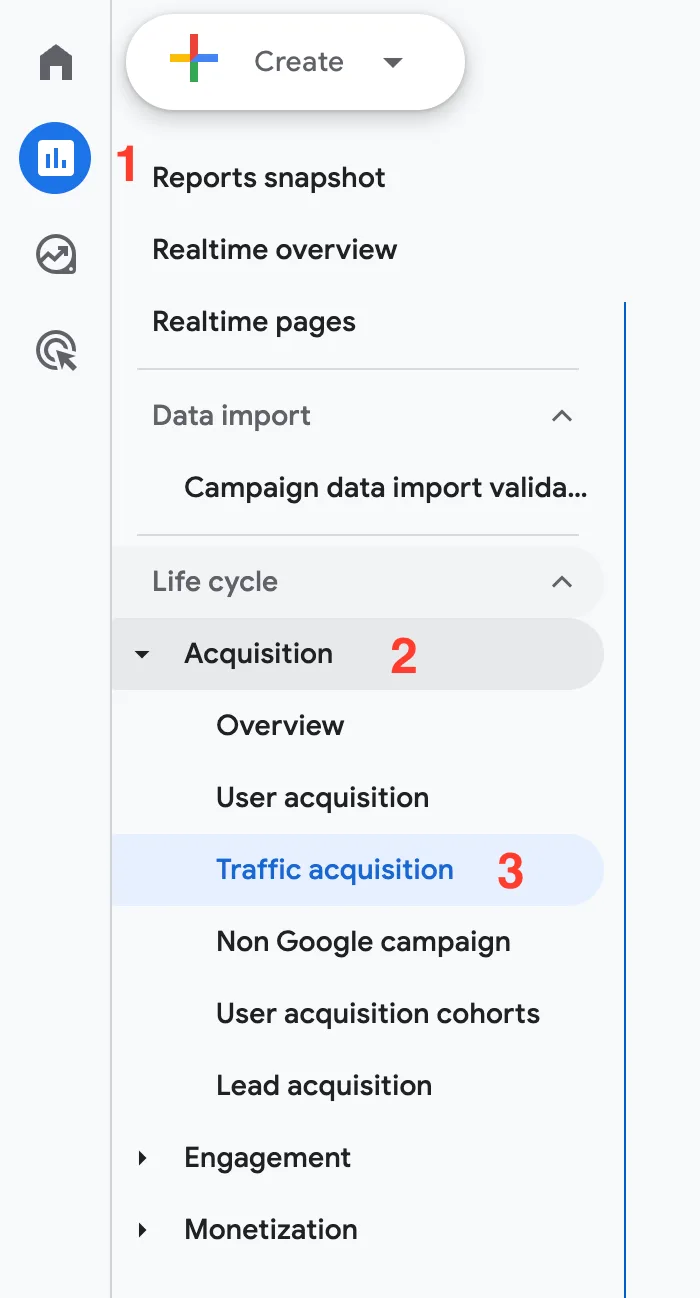Open the Create dropdown arrow
Screen dimensions: 700x1298
393,62
